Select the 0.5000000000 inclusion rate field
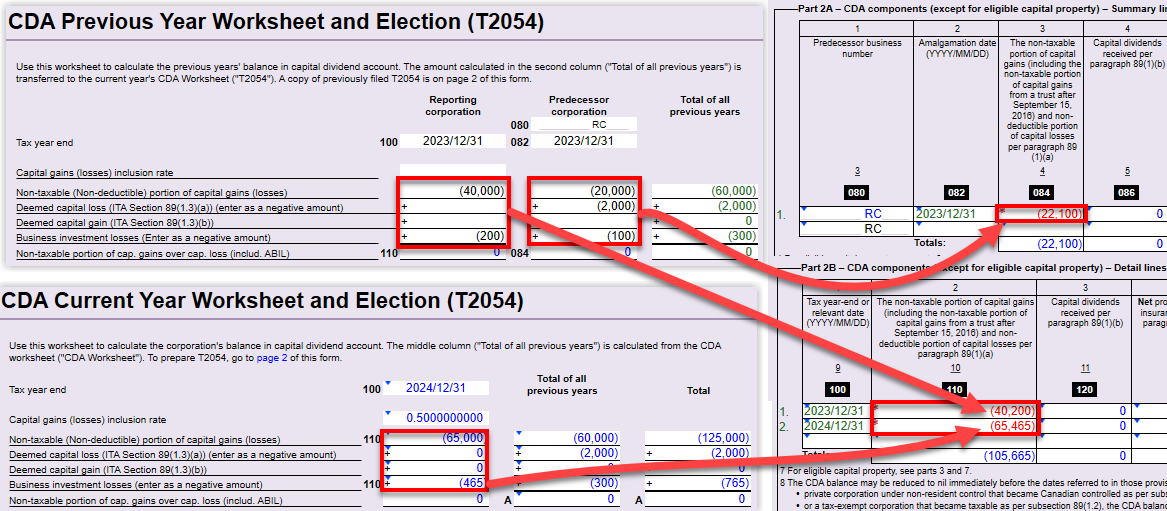 (x=436, y=418)
